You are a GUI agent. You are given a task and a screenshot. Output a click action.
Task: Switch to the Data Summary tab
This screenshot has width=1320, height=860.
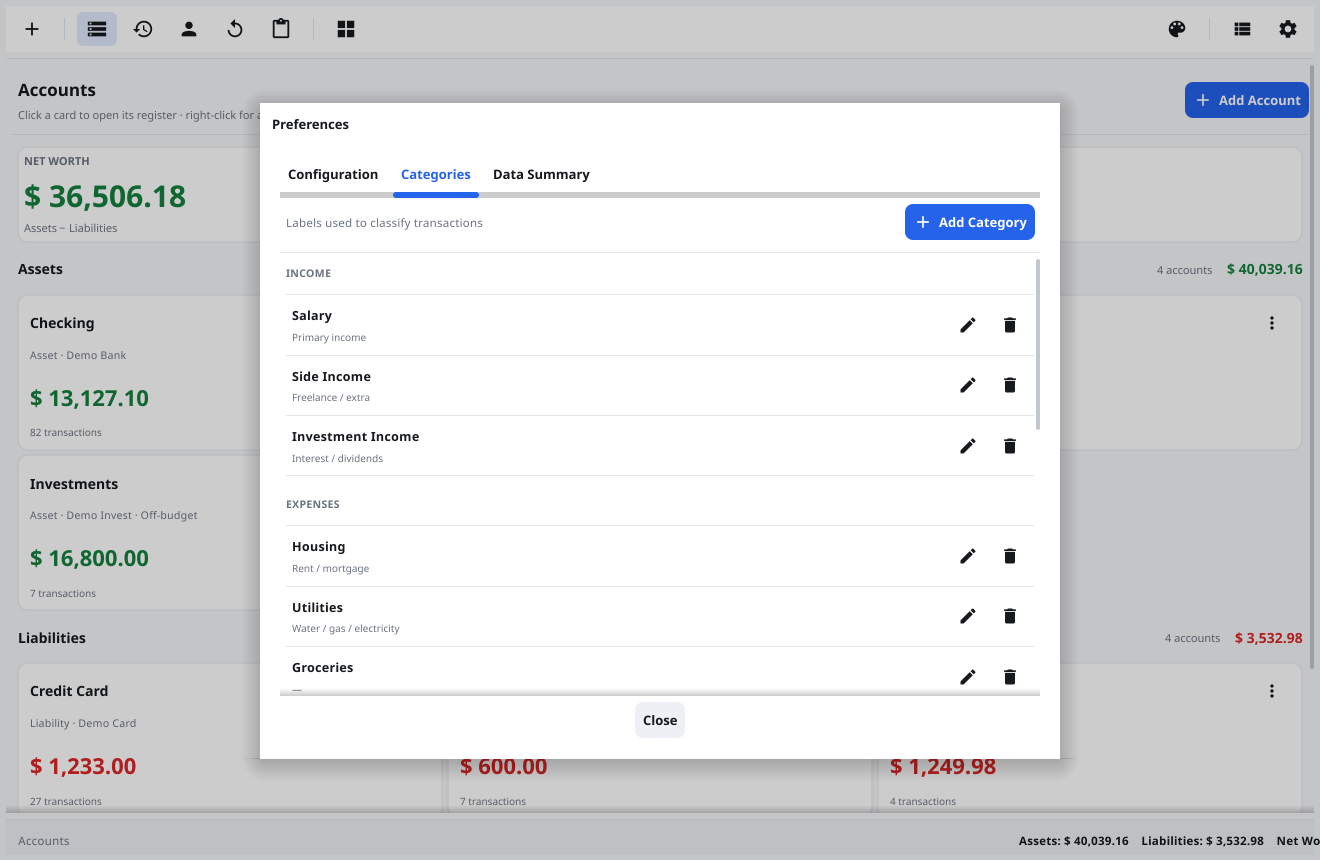pos(541,174)
